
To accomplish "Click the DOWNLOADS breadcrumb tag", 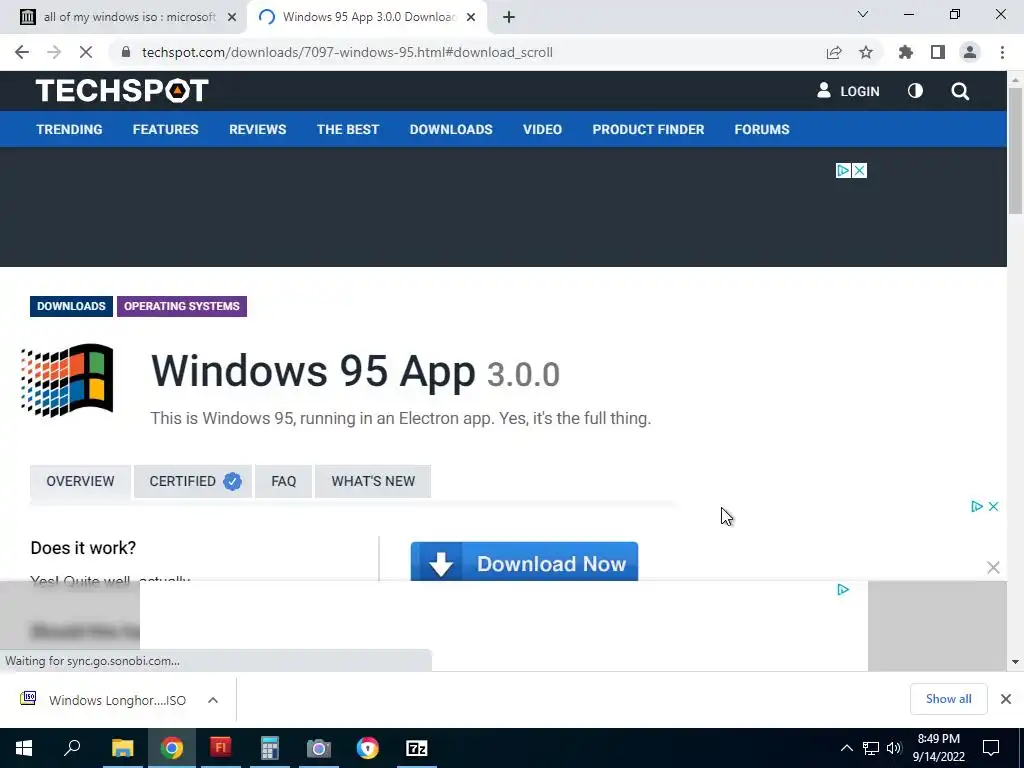I will coord(71,306).
